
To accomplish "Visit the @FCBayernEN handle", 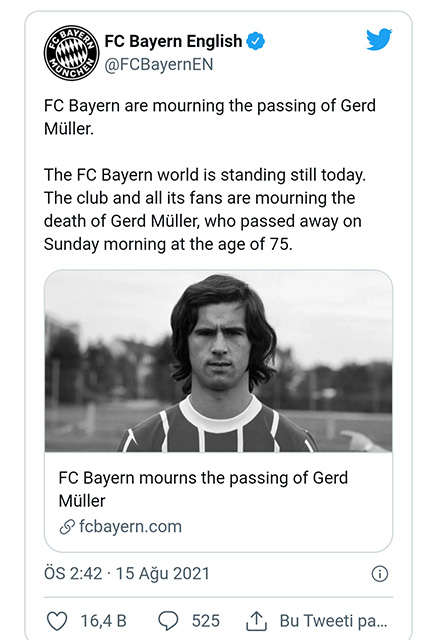I will [x=159, y=64].
